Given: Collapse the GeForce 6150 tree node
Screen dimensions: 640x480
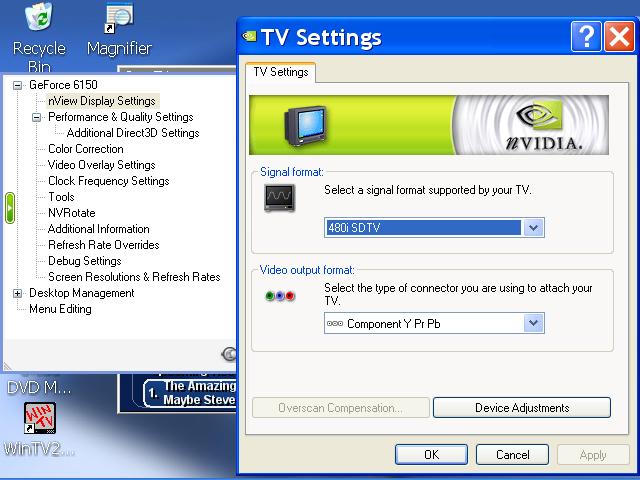Looking at the screenshot, I should click(17, 85).
